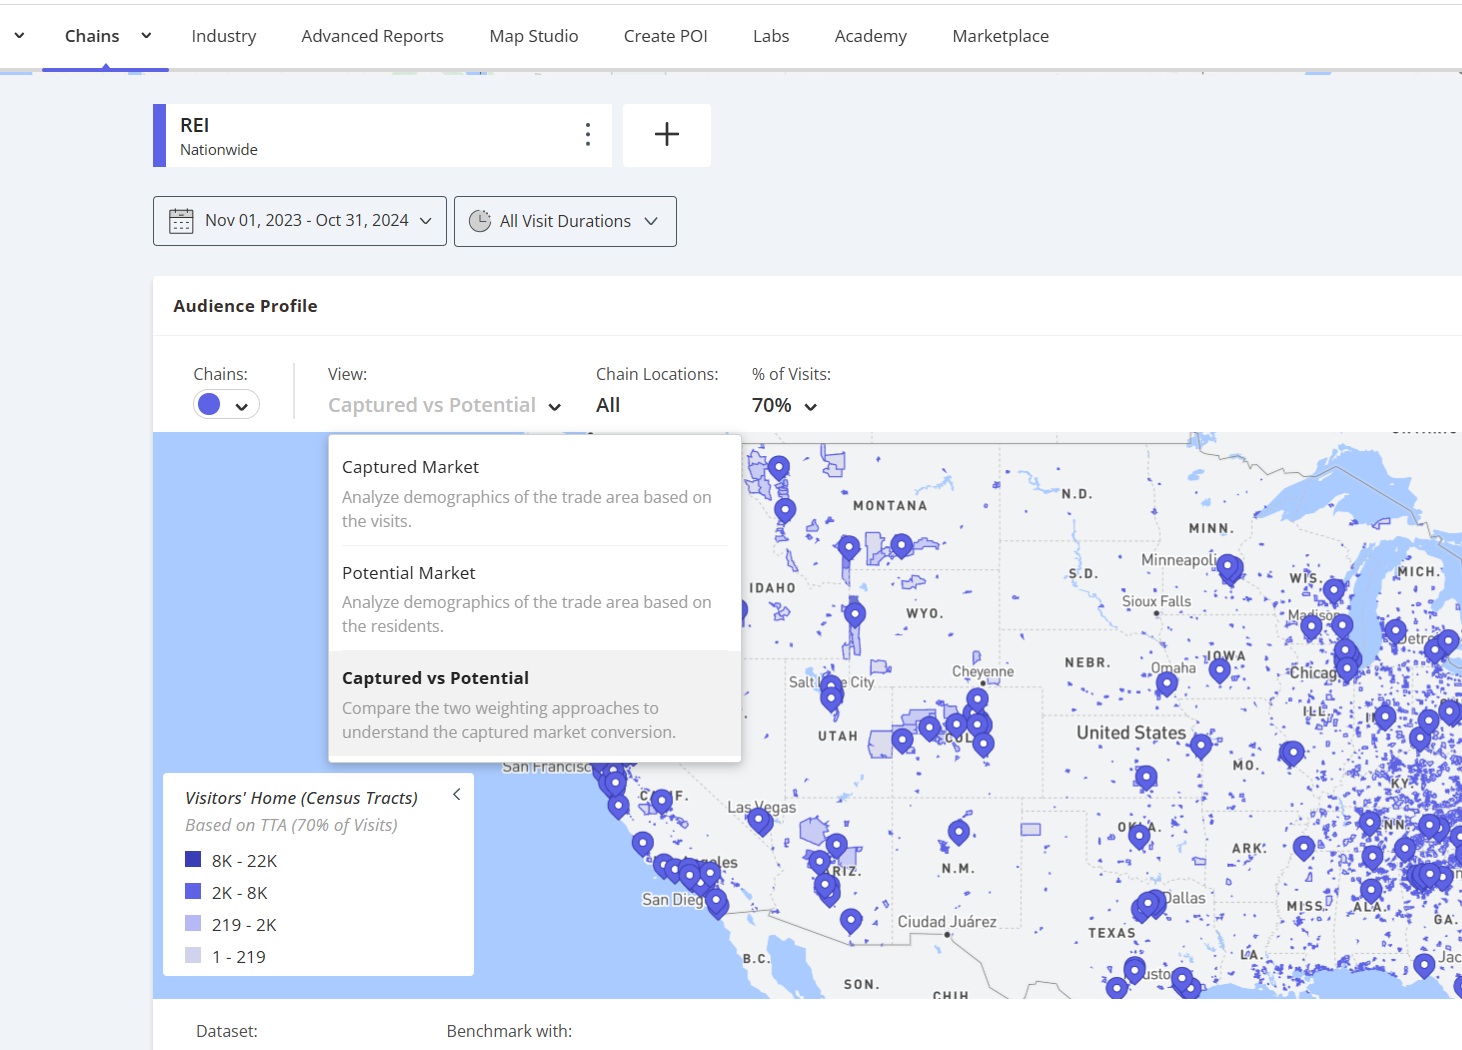Toggle the Captured vs Potential view dropdown
Viewport: 1462px width, 1050px height.
coord(444,405)
